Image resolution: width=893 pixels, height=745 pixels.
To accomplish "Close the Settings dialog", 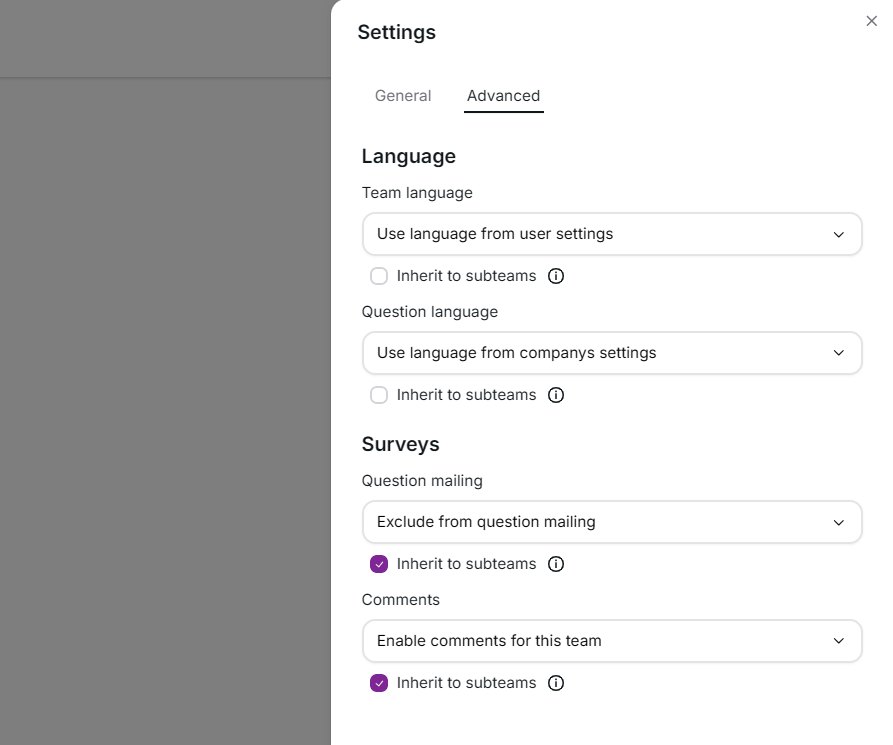I will point(871,20).
